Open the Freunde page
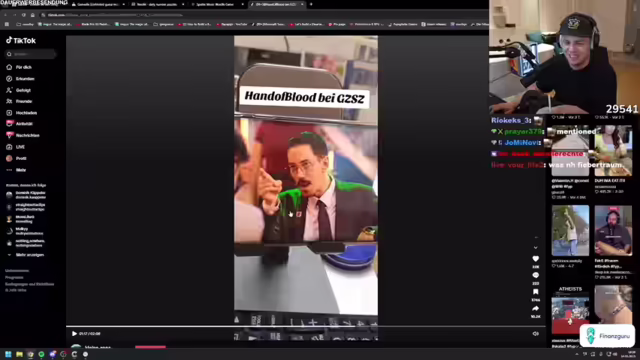The height and width of the screenshot is (360, 640). point(19,101)
